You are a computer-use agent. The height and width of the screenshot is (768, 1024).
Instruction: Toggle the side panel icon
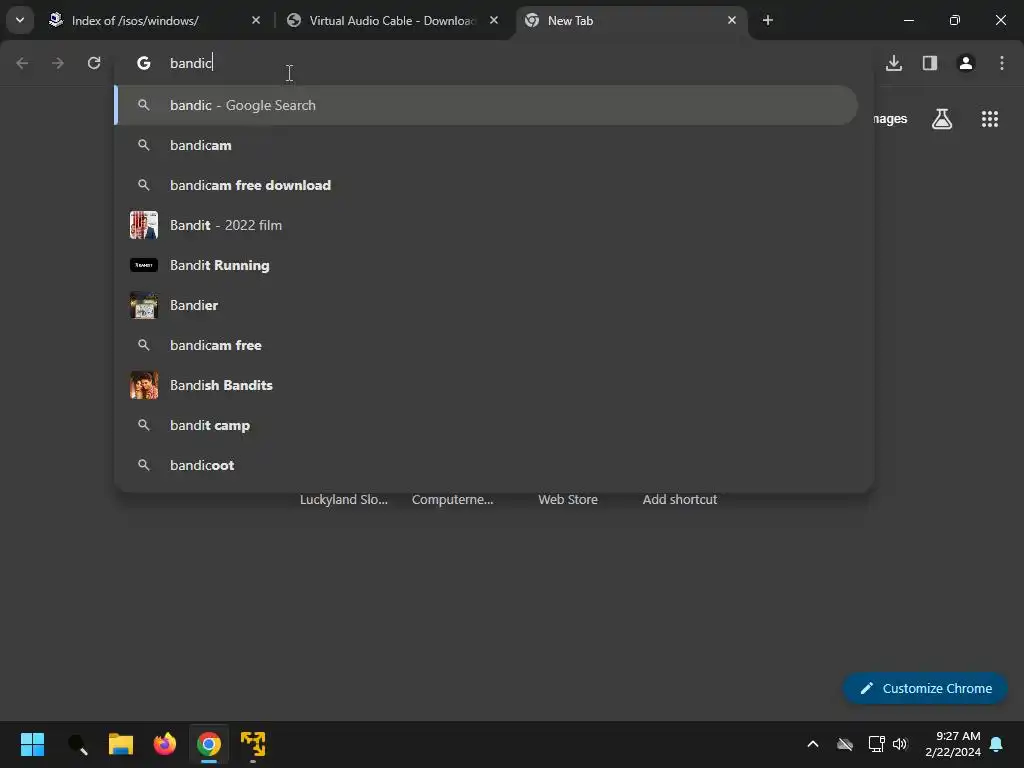[930, 63]
